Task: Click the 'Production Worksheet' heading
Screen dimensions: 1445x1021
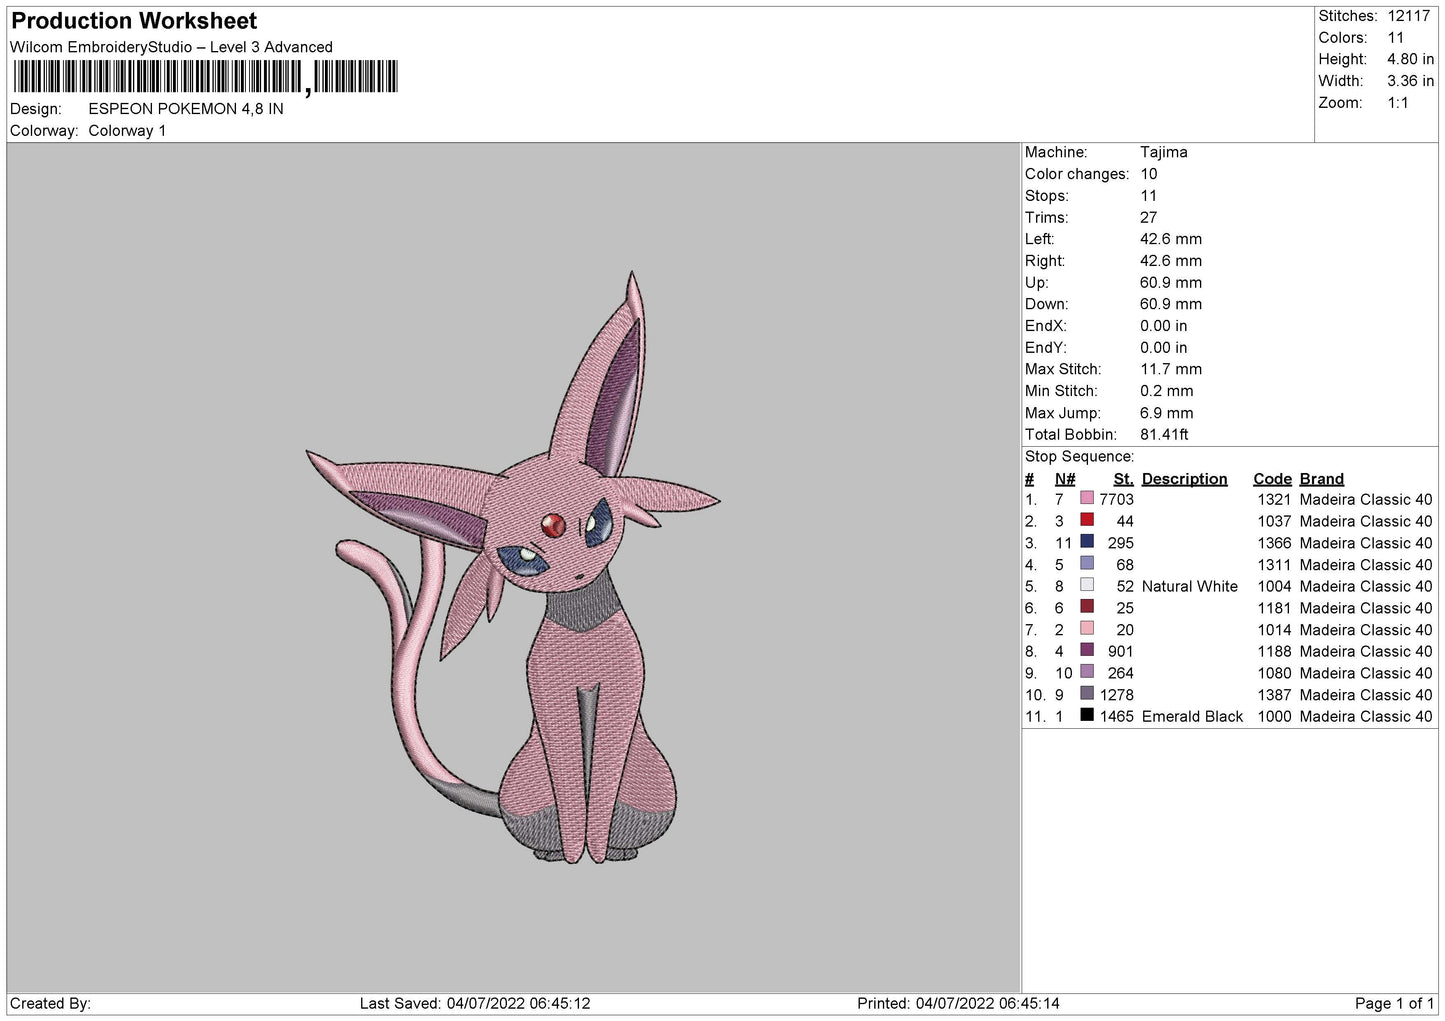Action: (x=134, y=21)
